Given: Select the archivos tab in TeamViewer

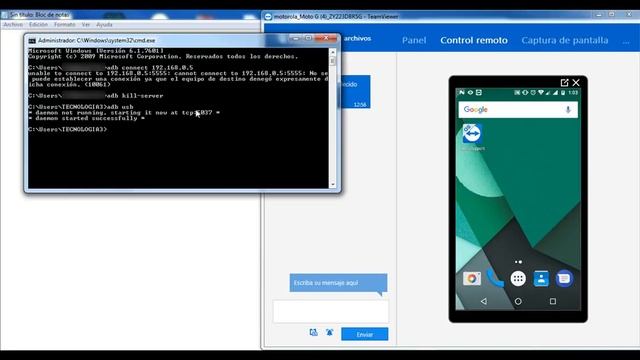Looking at the screenshot, I should click(357, 38).
